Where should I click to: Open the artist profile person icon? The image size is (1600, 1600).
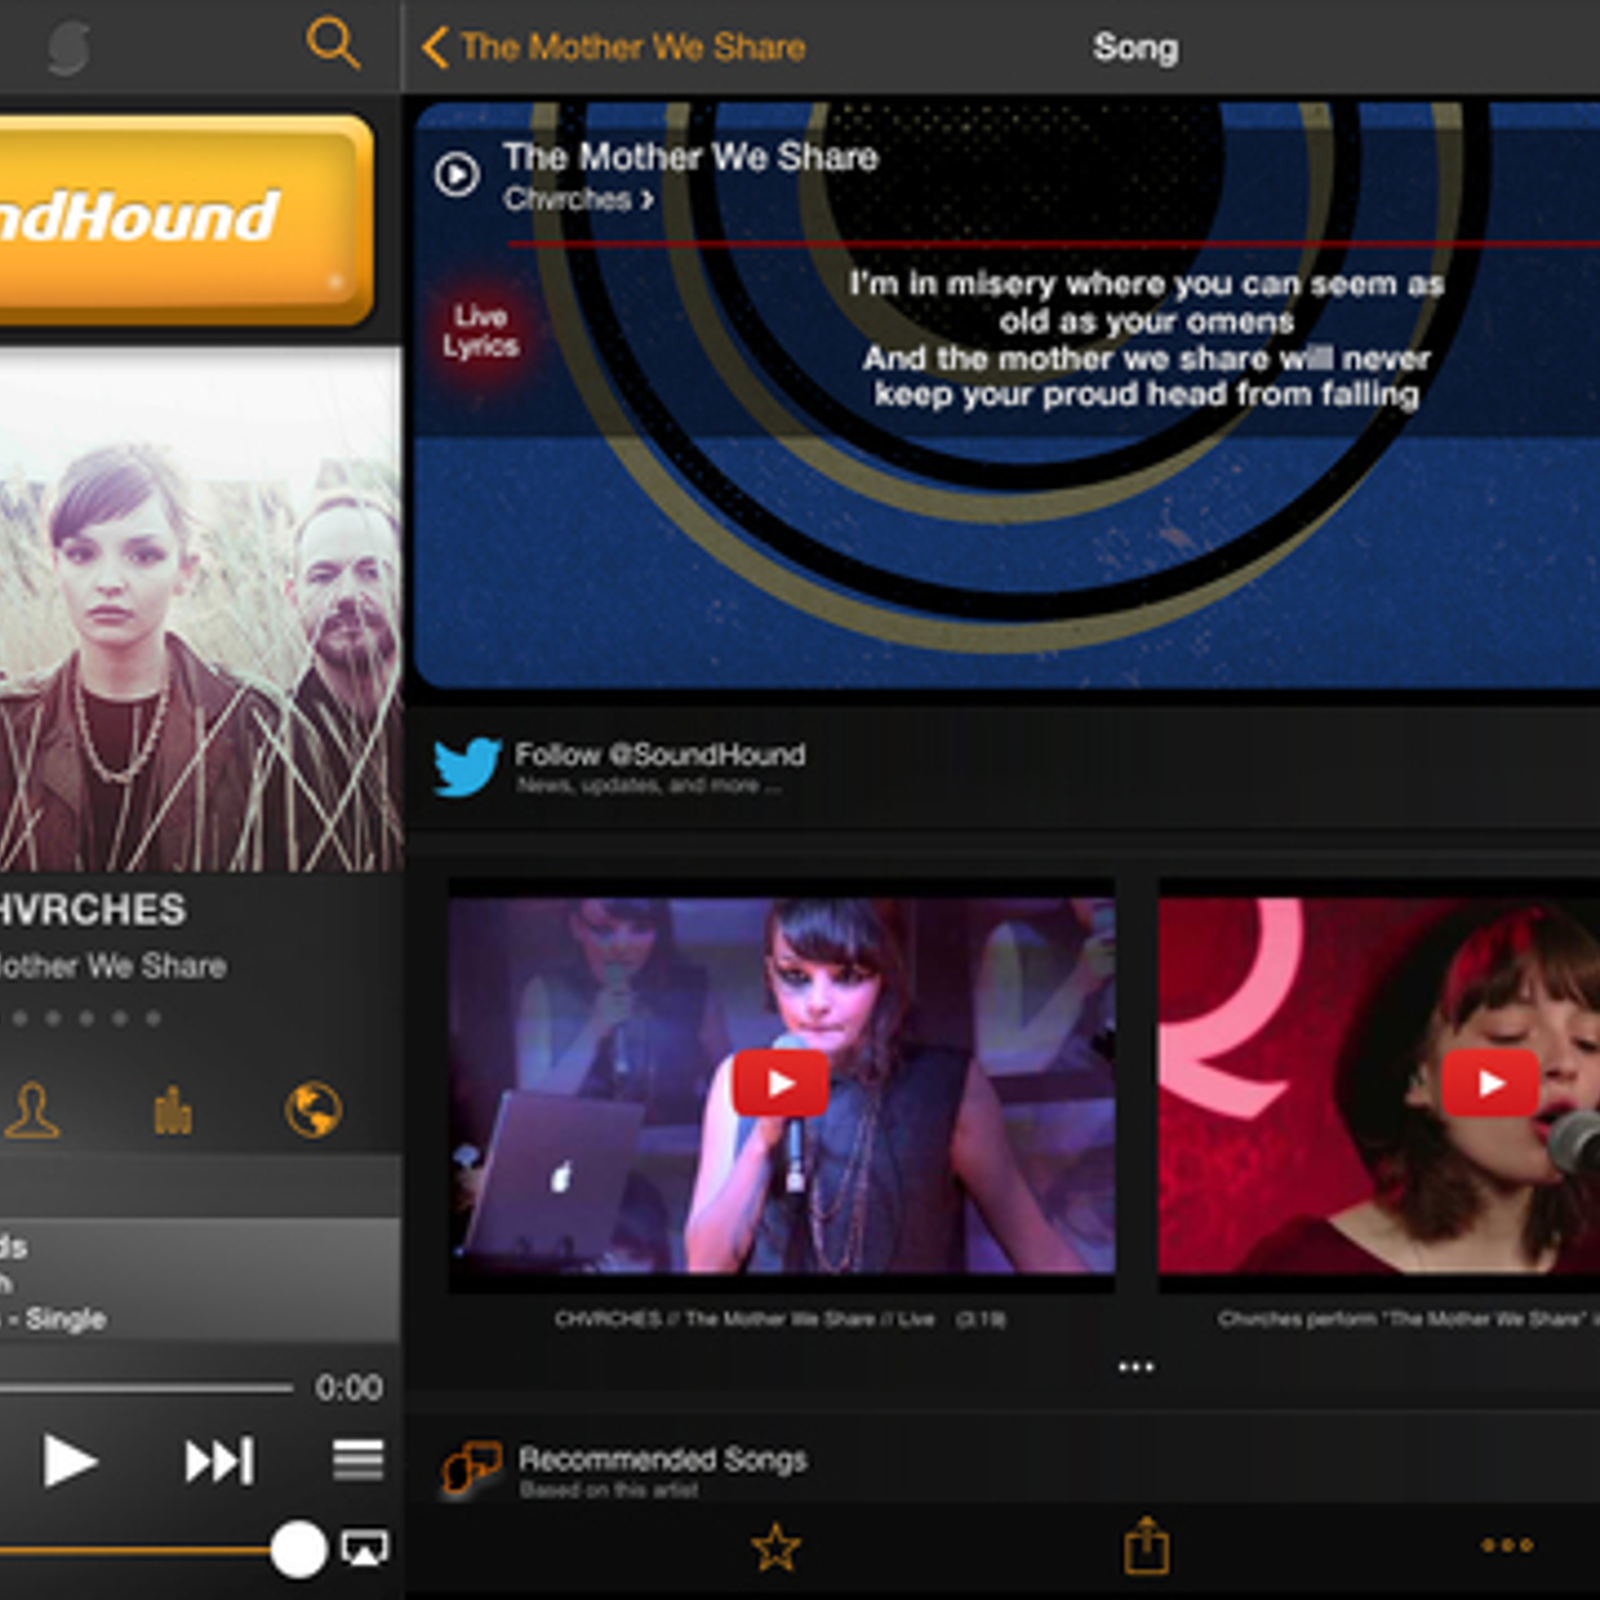32,1110
